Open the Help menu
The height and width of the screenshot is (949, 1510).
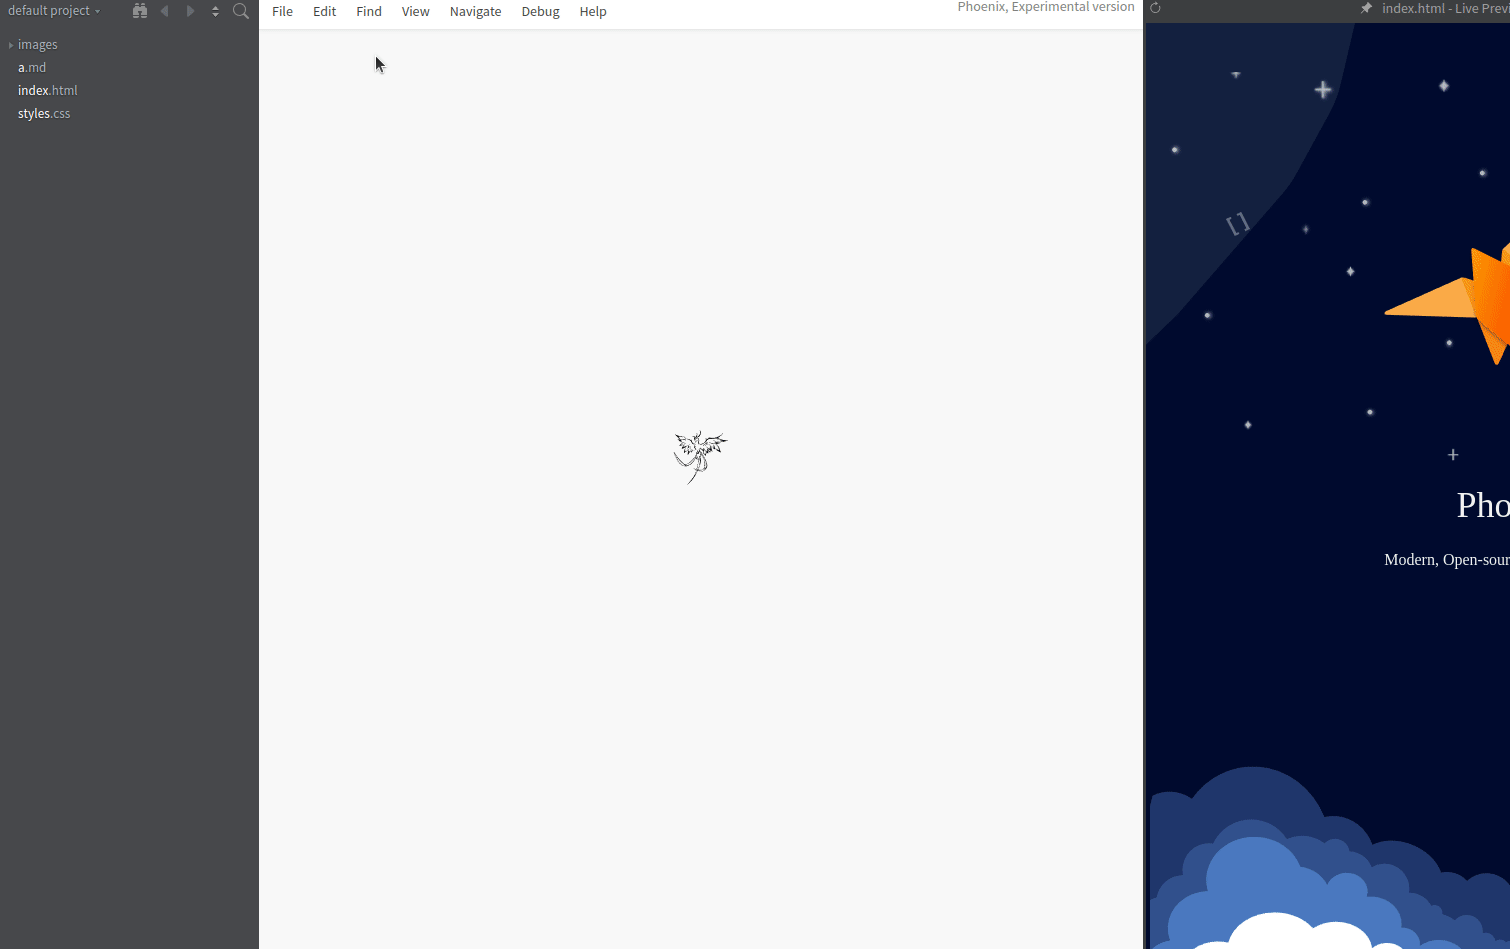click(x=593, y=12)
